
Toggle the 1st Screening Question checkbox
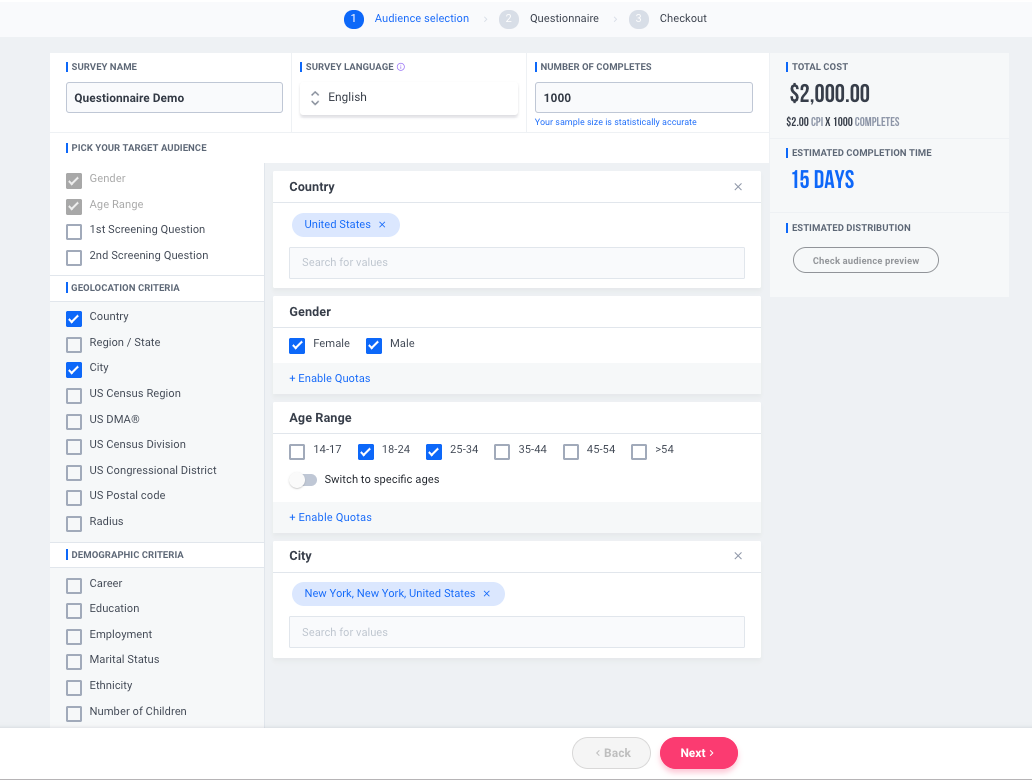(74, 232)
